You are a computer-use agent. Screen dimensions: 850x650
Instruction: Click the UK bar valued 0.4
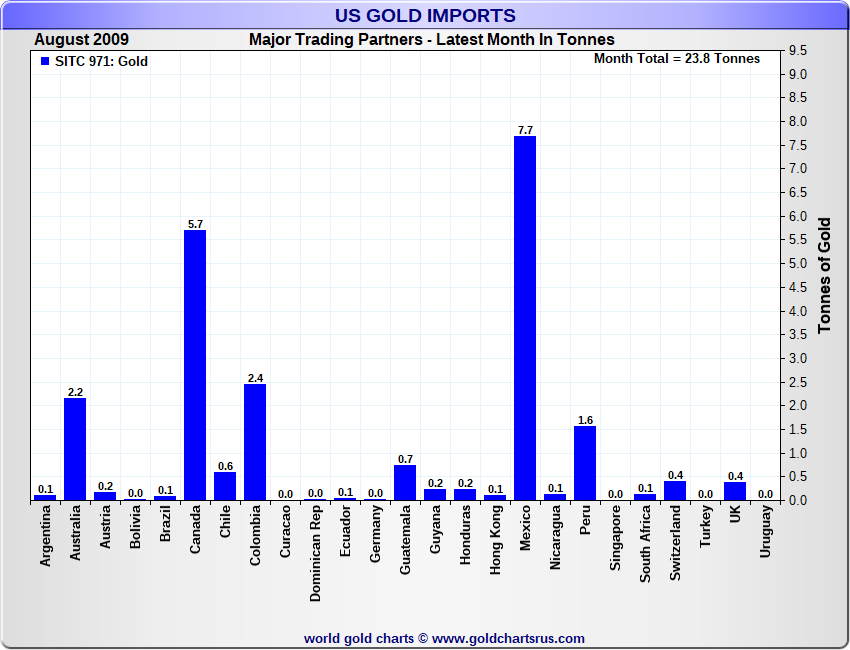(735, 491)
